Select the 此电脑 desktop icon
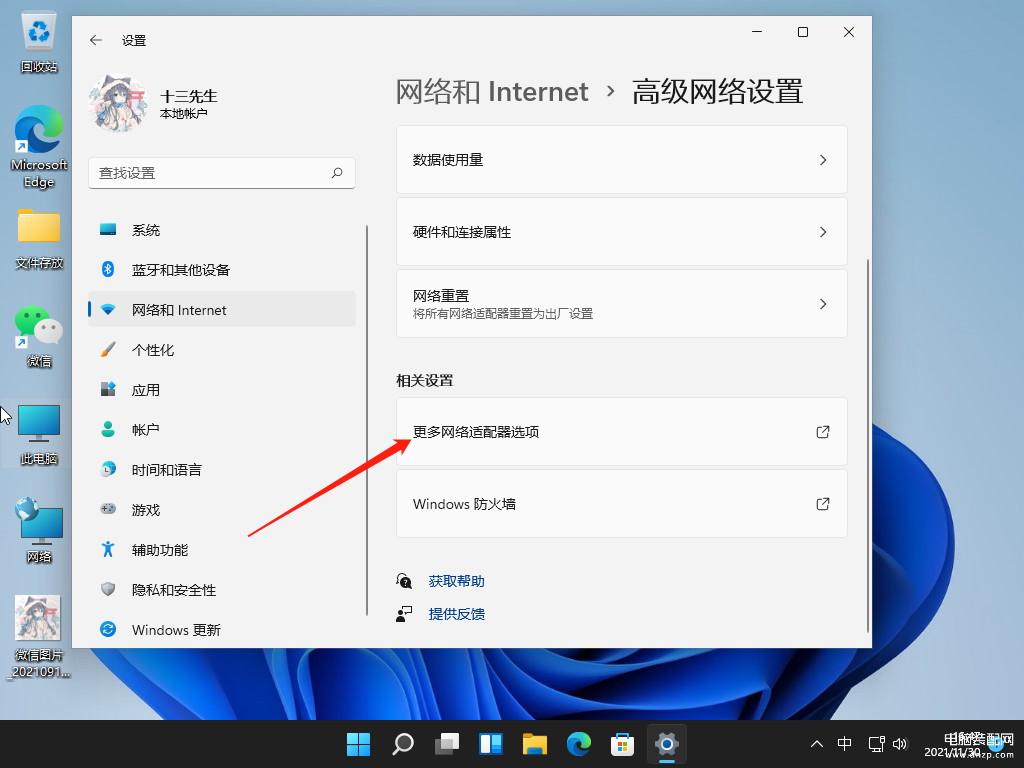The height and width of the screenshot is (768, 1024). tap(39, 434)
